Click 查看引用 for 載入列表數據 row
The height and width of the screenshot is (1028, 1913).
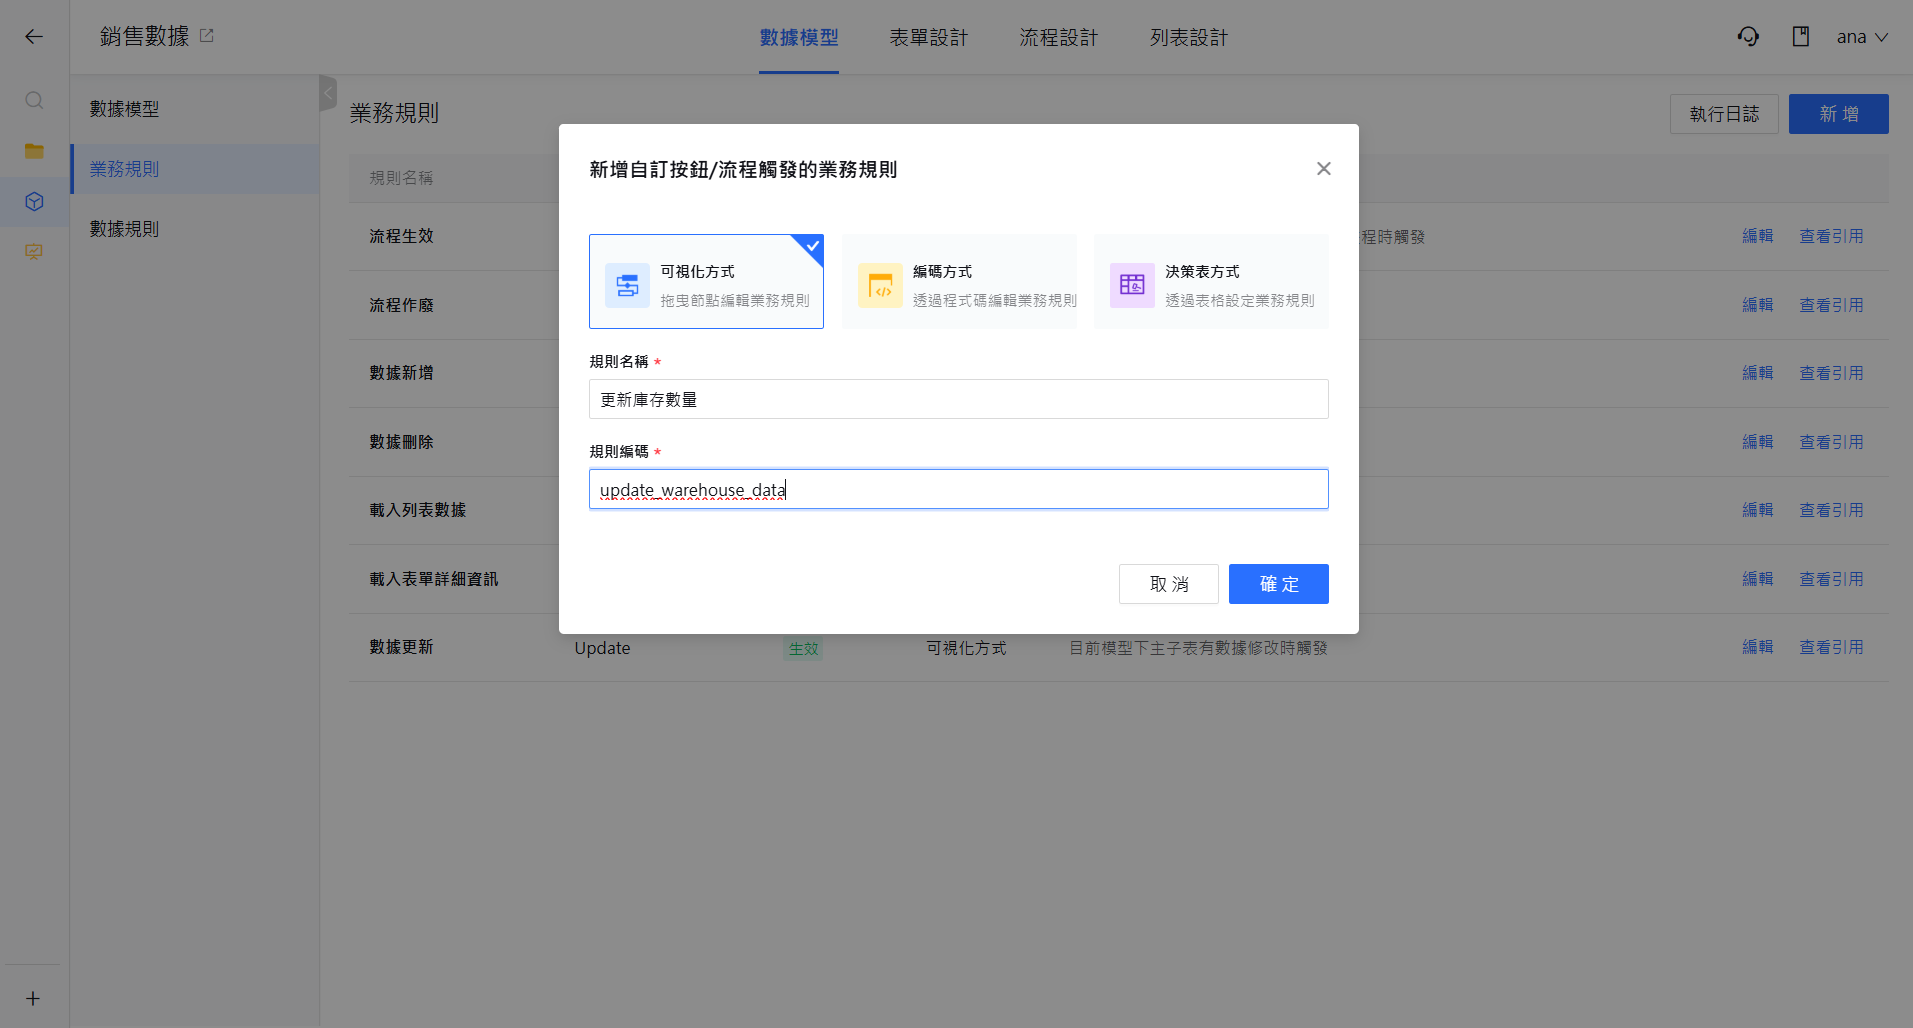coord(1831,510)
